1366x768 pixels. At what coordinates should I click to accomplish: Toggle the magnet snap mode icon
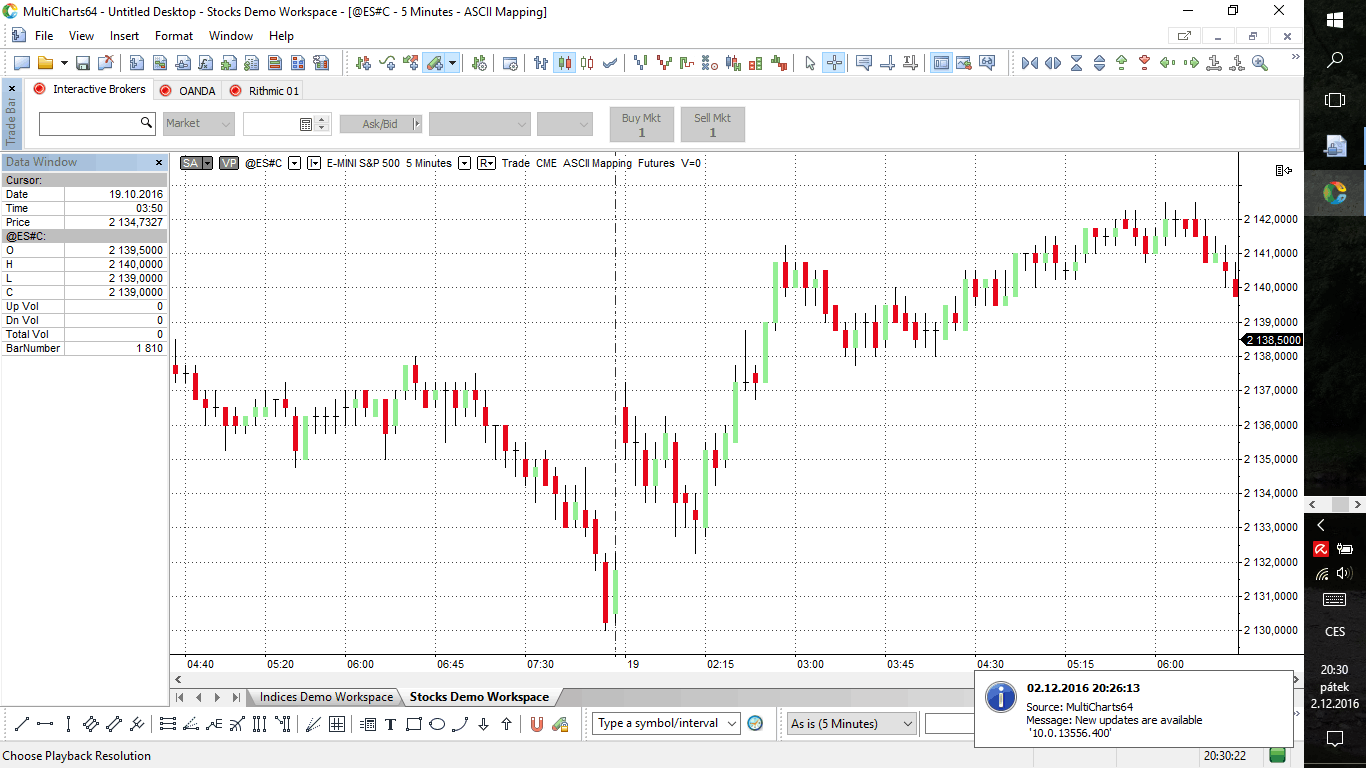point(537,724)
